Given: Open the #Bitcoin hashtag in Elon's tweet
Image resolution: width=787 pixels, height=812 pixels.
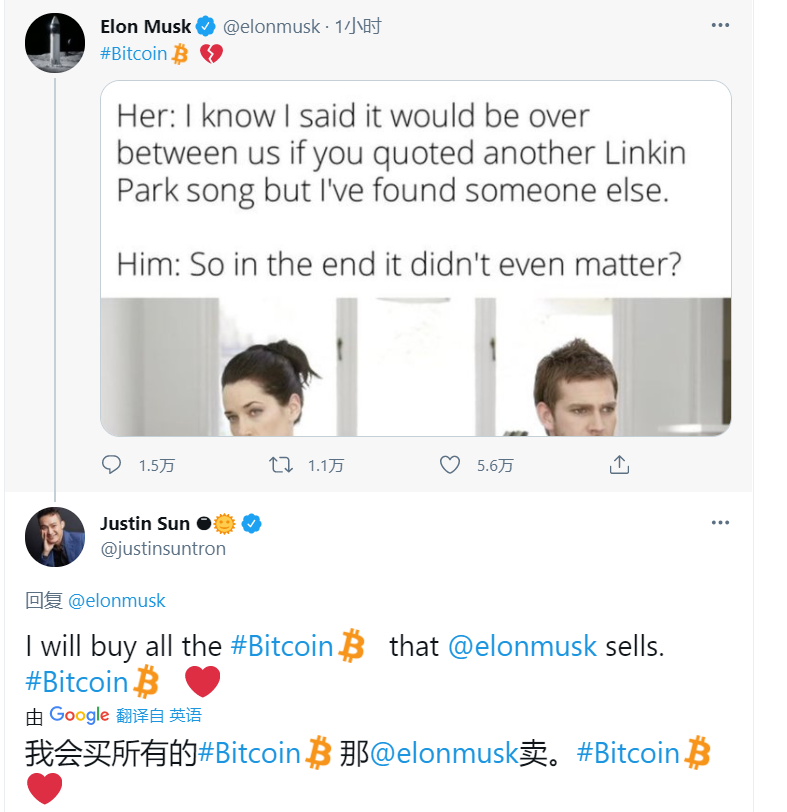Looking at the screenshot, I should (134, 54).
